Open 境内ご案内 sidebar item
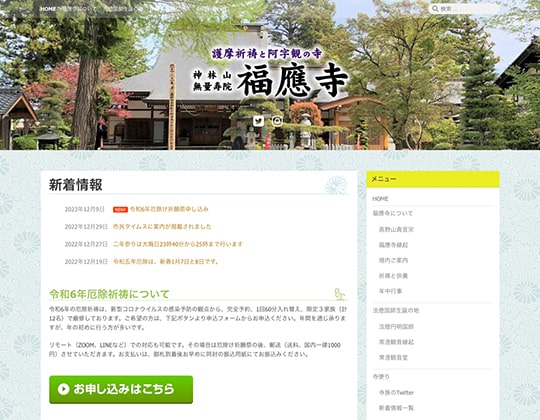The height and width of the screenshot is (420, 540). [x=393, y=260]
